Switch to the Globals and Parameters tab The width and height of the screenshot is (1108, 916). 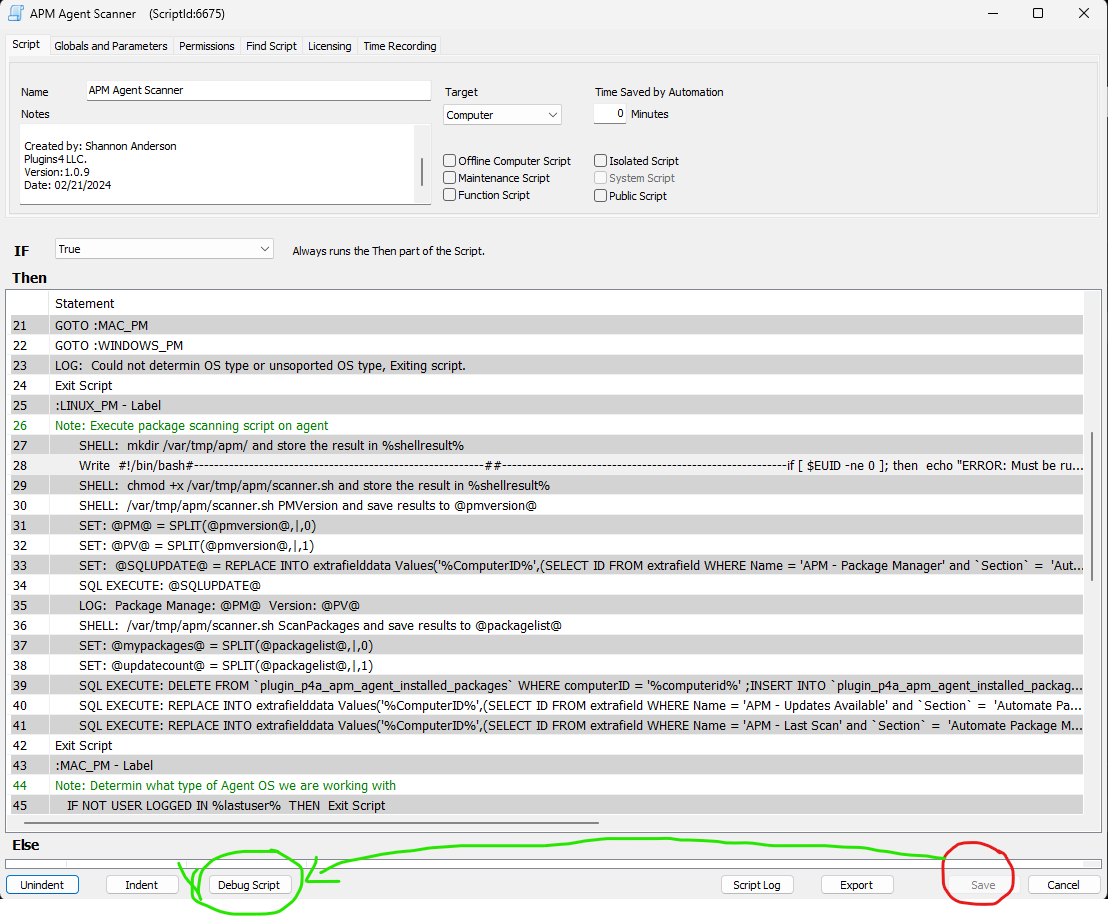111,46
